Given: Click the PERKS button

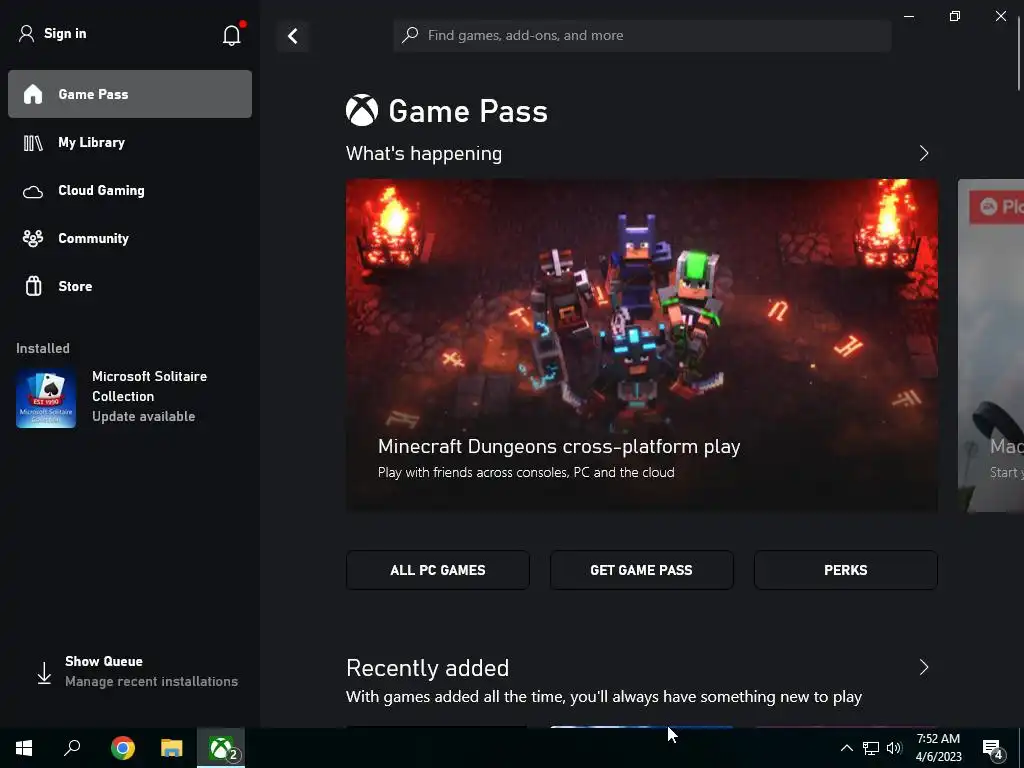Looking at the screenshot, I should tap(846, 570).
